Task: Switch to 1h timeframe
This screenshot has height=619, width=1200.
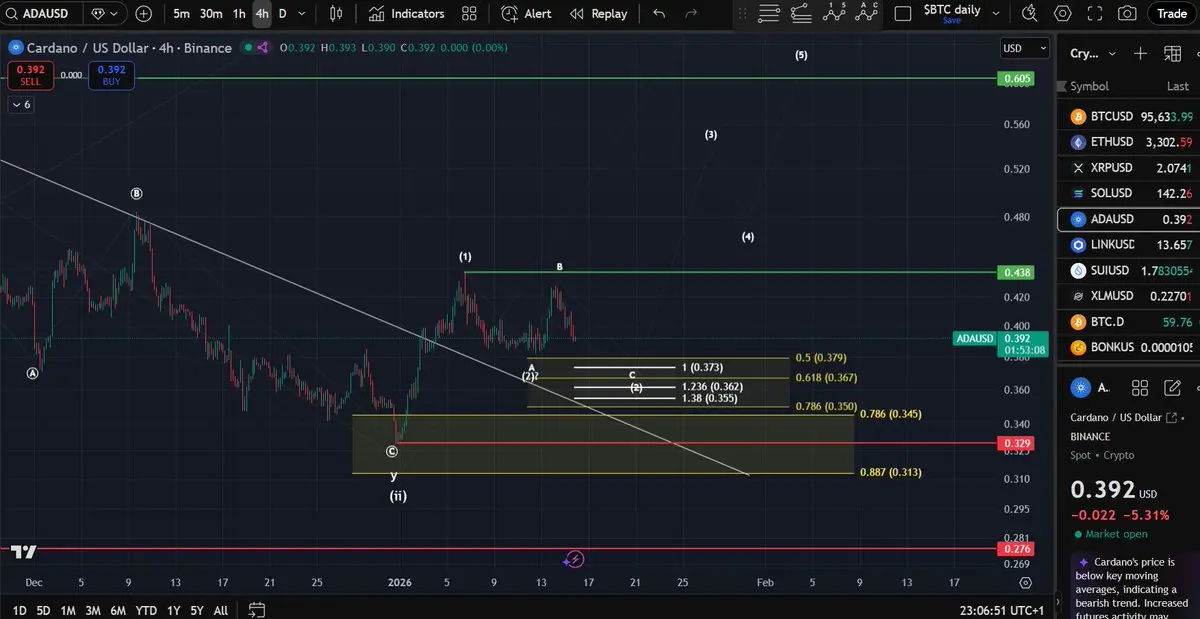Action: point(239,14)
